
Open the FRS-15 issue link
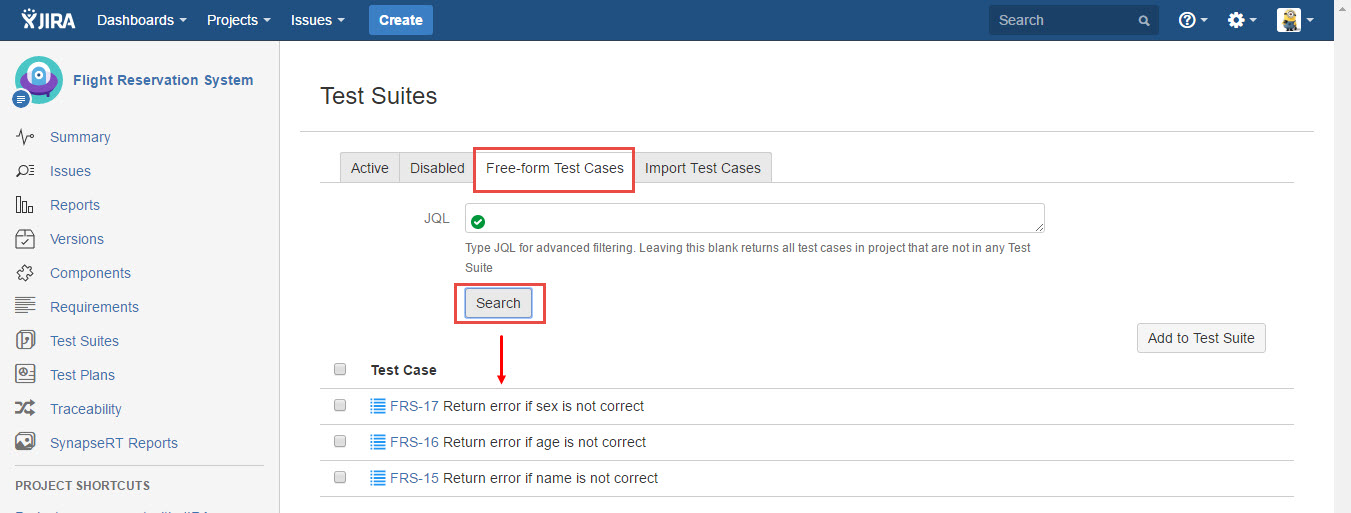coord(414,478)
